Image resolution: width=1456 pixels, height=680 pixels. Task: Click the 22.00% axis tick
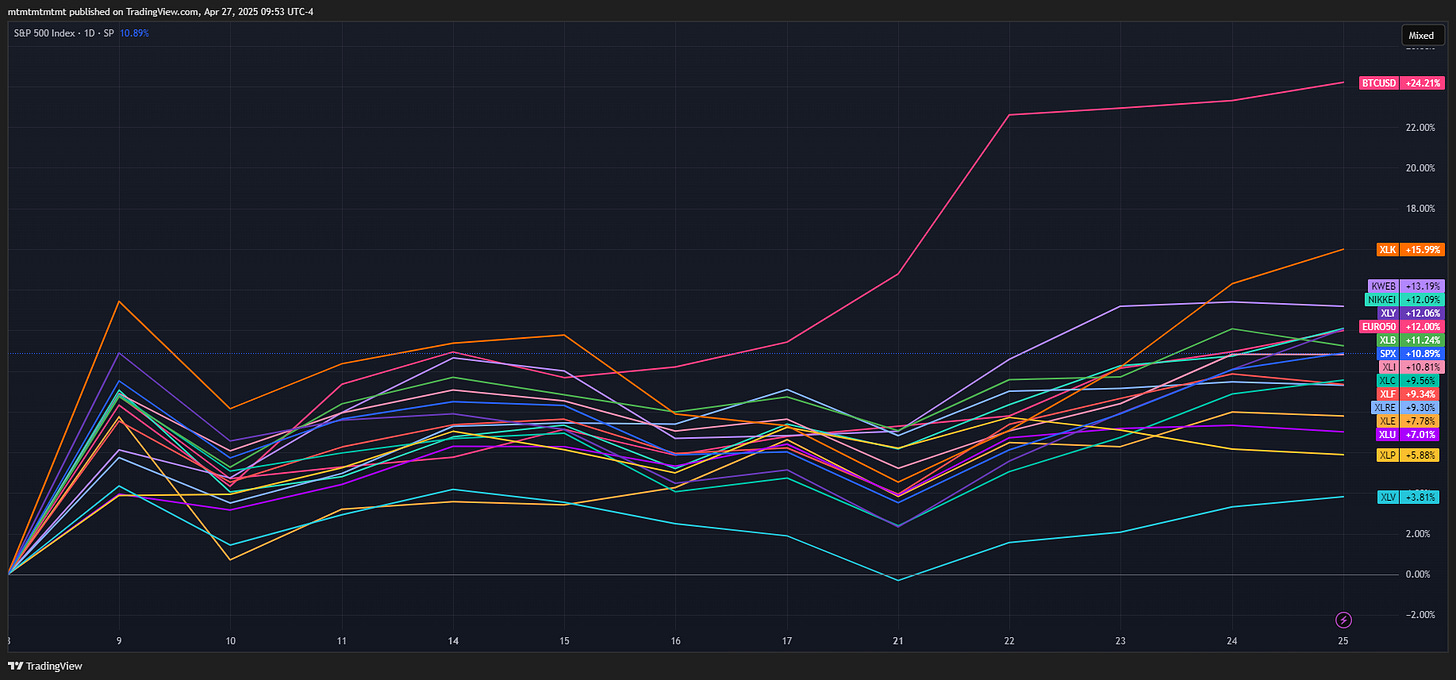pyautogui.click(x=1420, y=127)
